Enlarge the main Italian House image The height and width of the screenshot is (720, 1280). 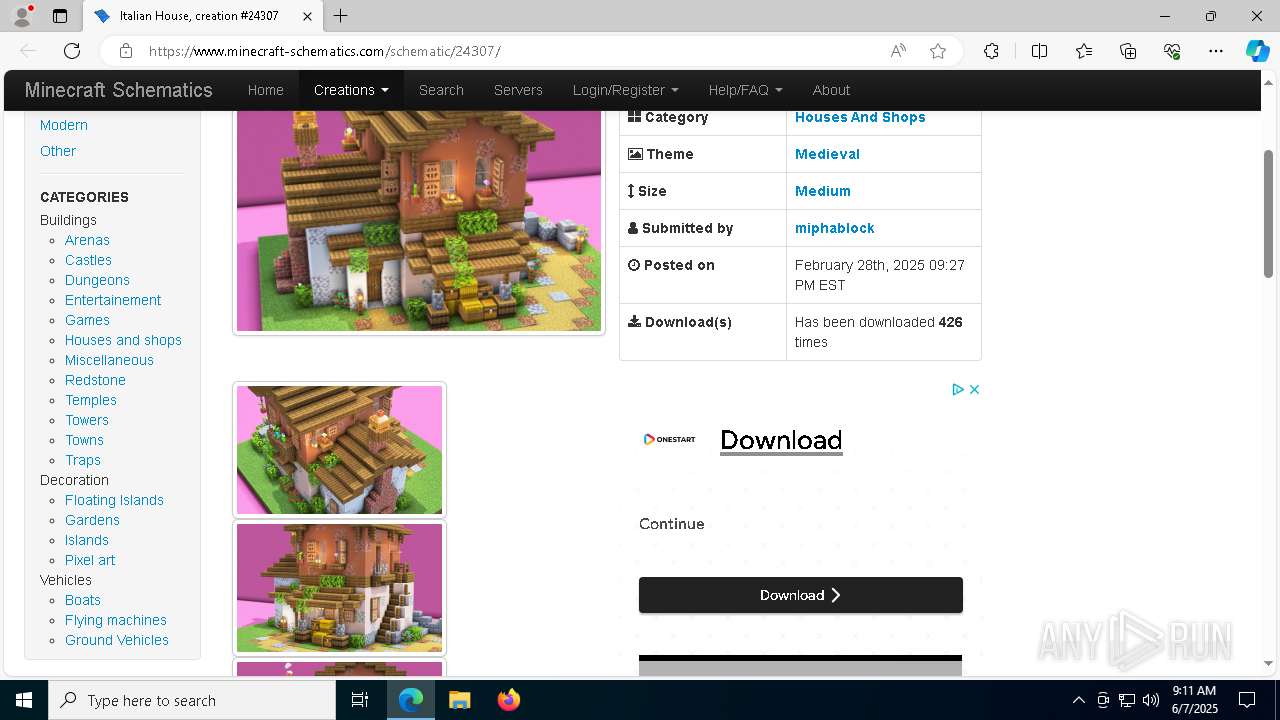coord(419,220)
